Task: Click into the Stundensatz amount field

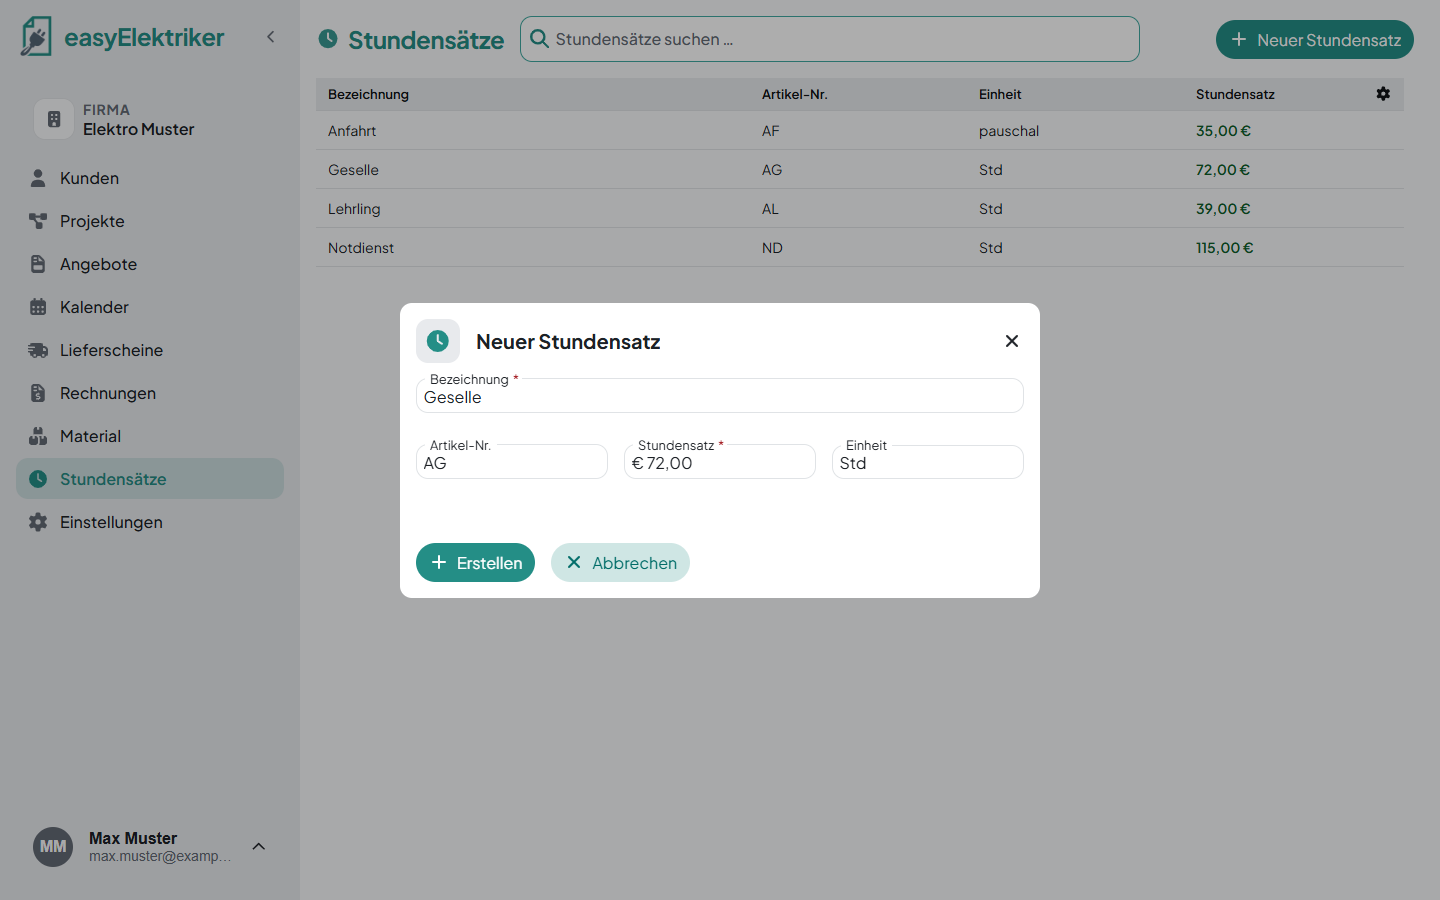Action: [720, 462]
